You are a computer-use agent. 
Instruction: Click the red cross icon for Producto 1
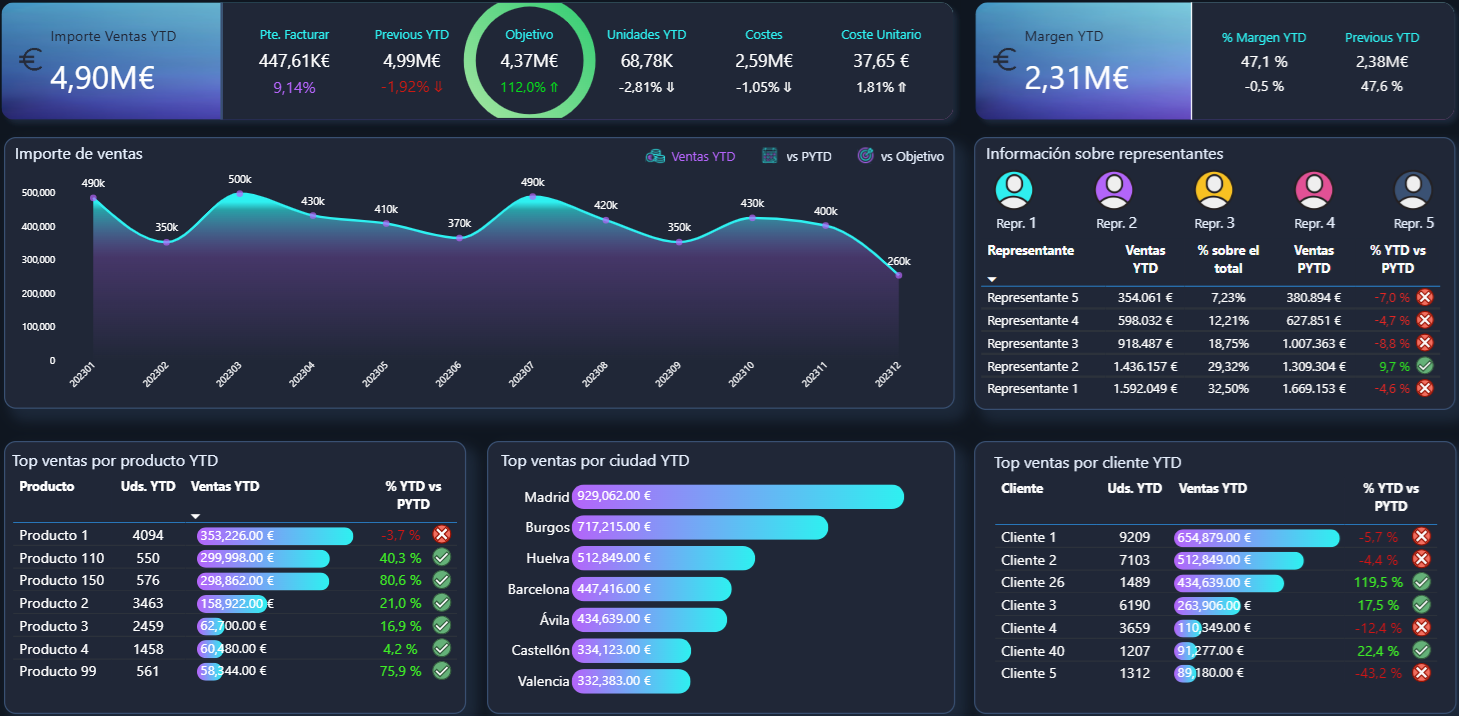click(x=441, y=535)
